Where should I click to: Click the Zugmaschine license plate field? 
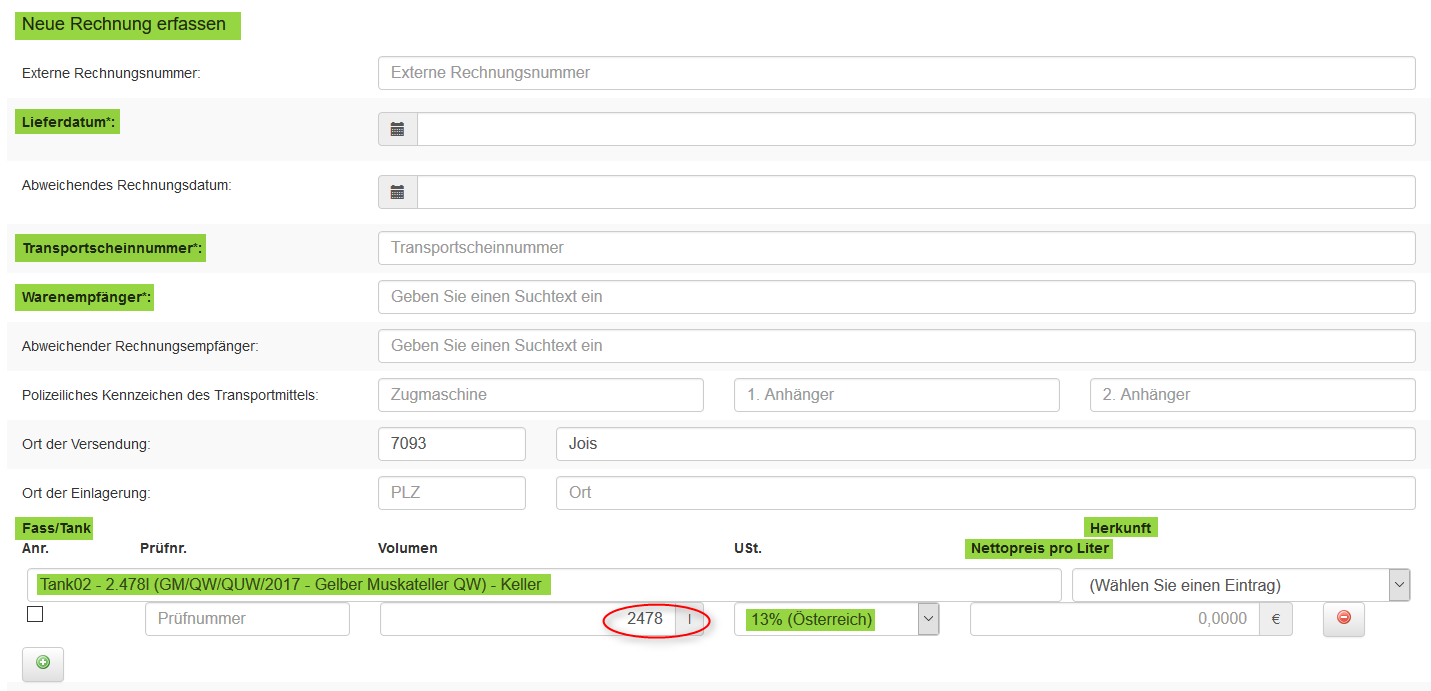(540, 395)
